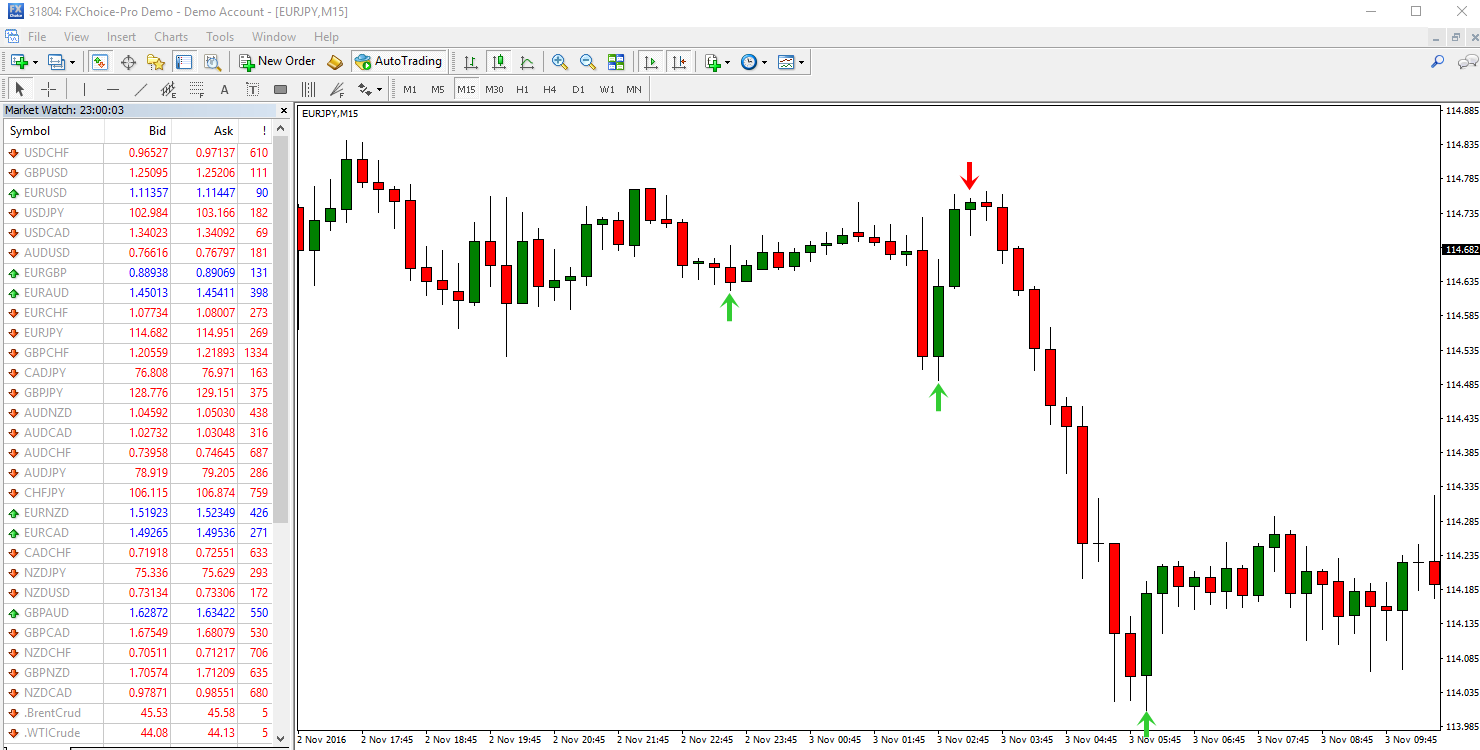Expand the Profiles dropdown arrow
This screenshot has height=750, width=1480.
click(72, 62)
